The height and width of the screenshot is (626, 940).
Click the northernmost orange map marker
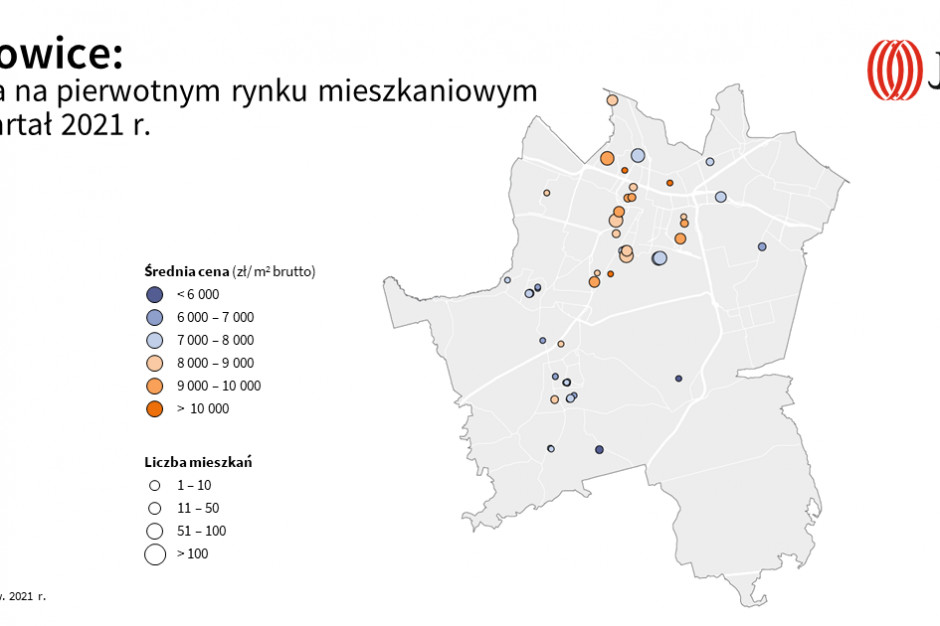612,100
